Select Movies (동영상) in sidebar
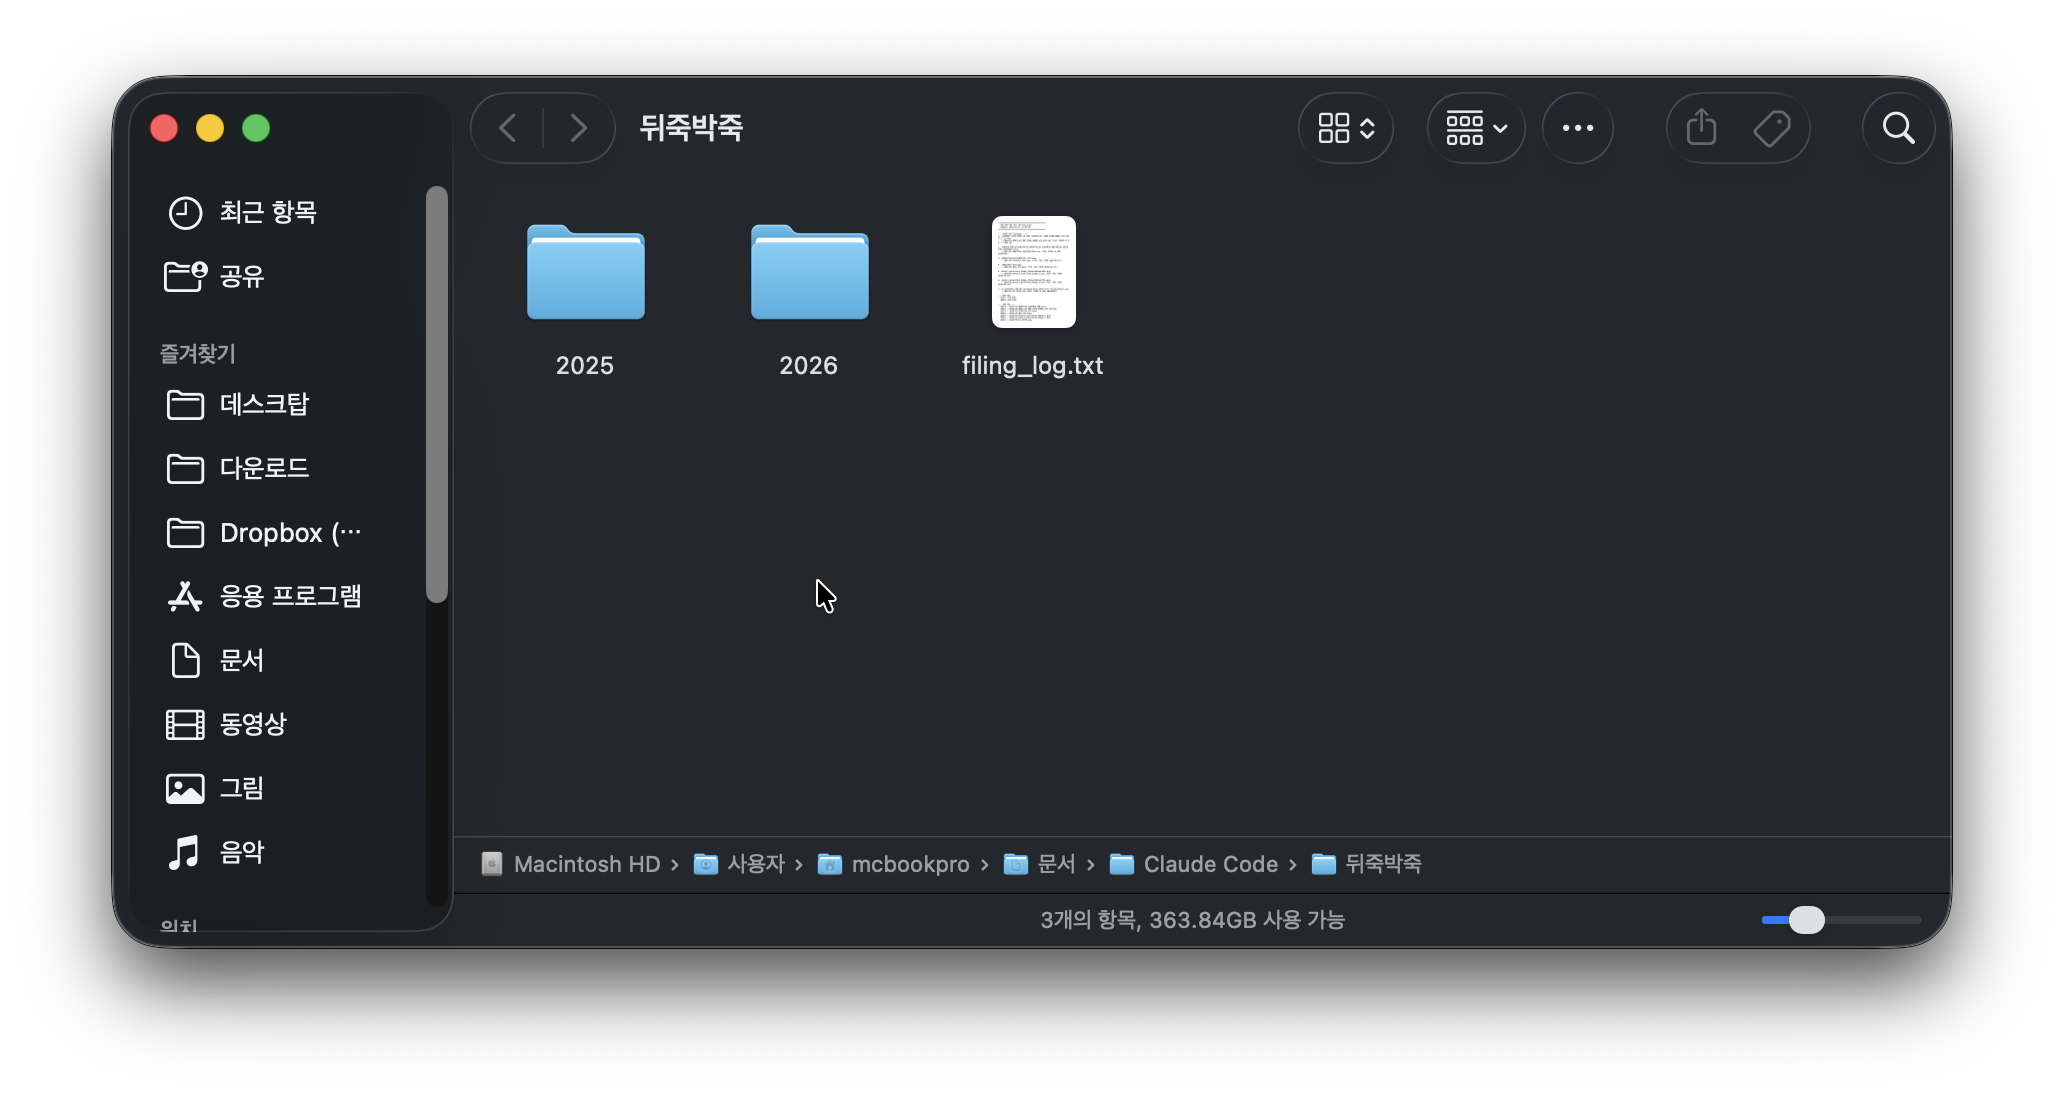The width and height of the screenshot is (2064, 1096). [252, 724]
